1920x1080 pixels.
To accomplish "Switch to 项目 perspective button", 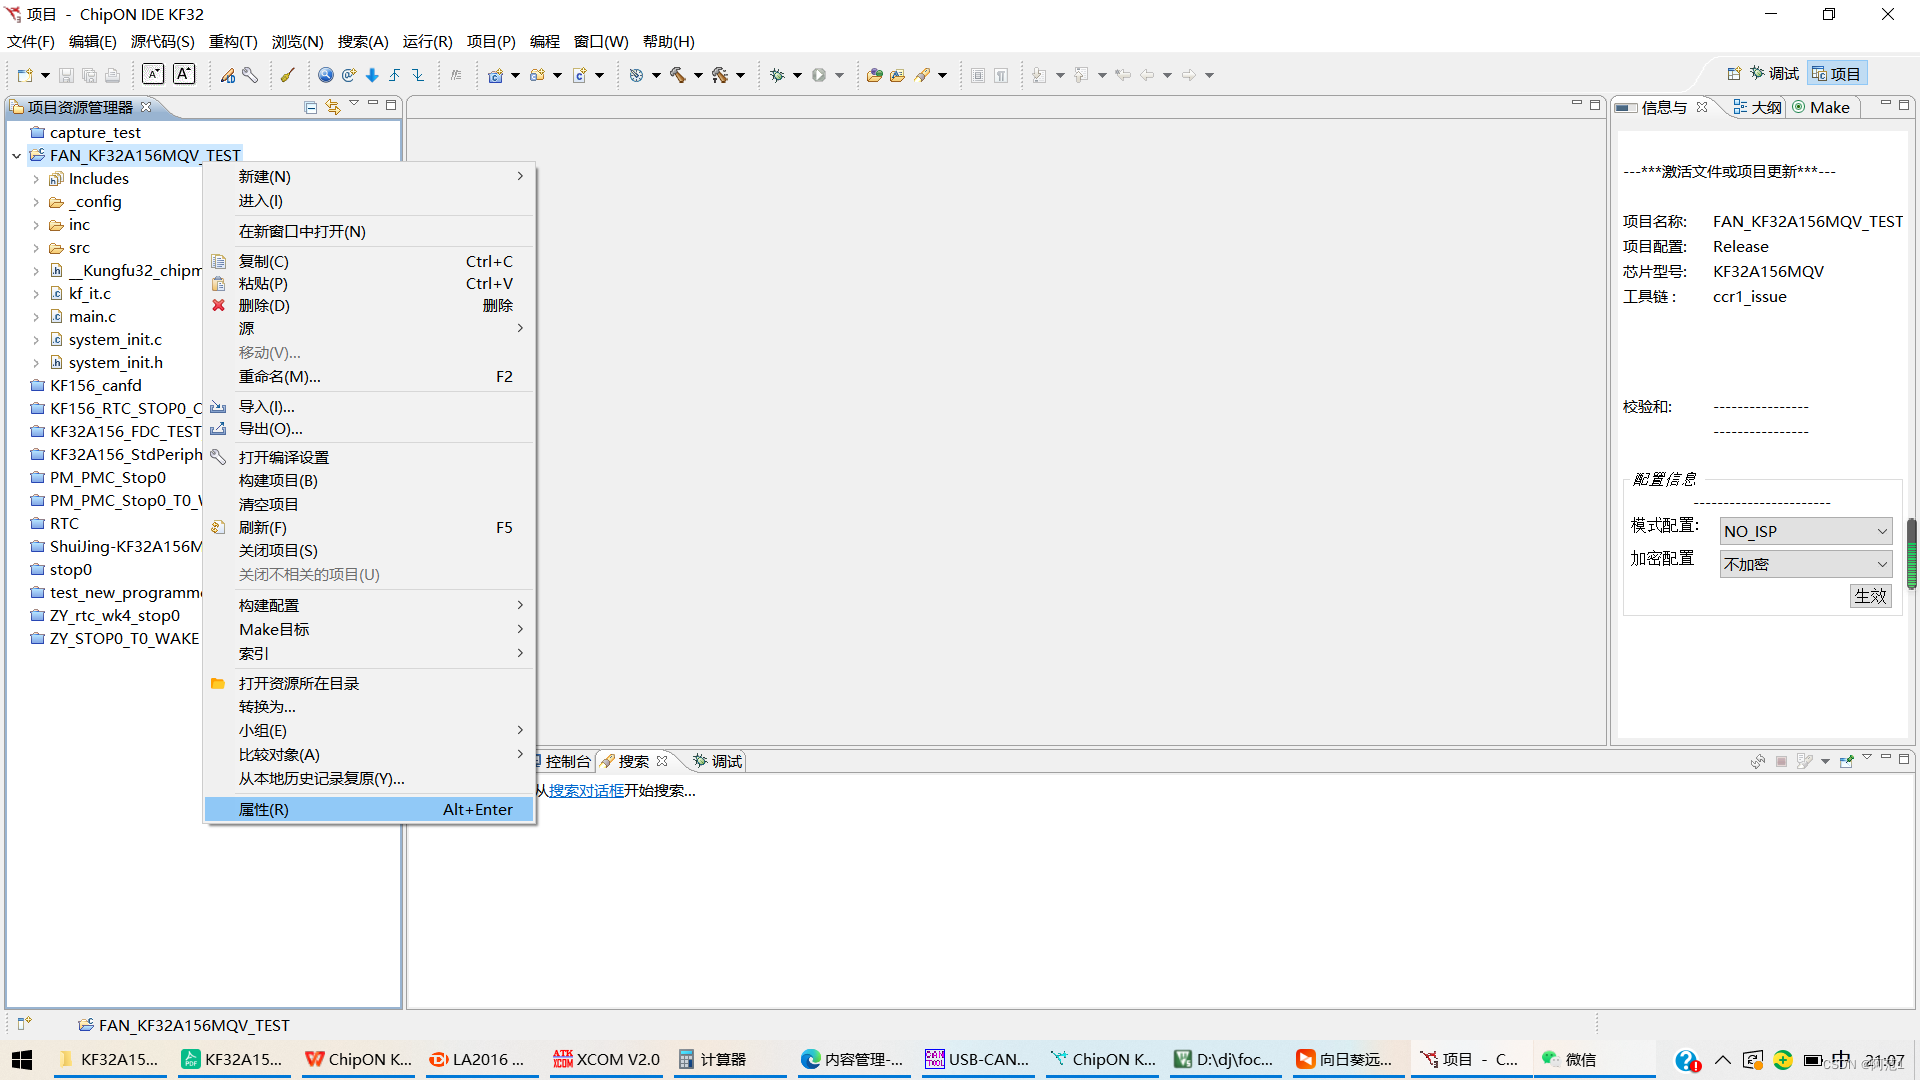I will pos(1836,74).
